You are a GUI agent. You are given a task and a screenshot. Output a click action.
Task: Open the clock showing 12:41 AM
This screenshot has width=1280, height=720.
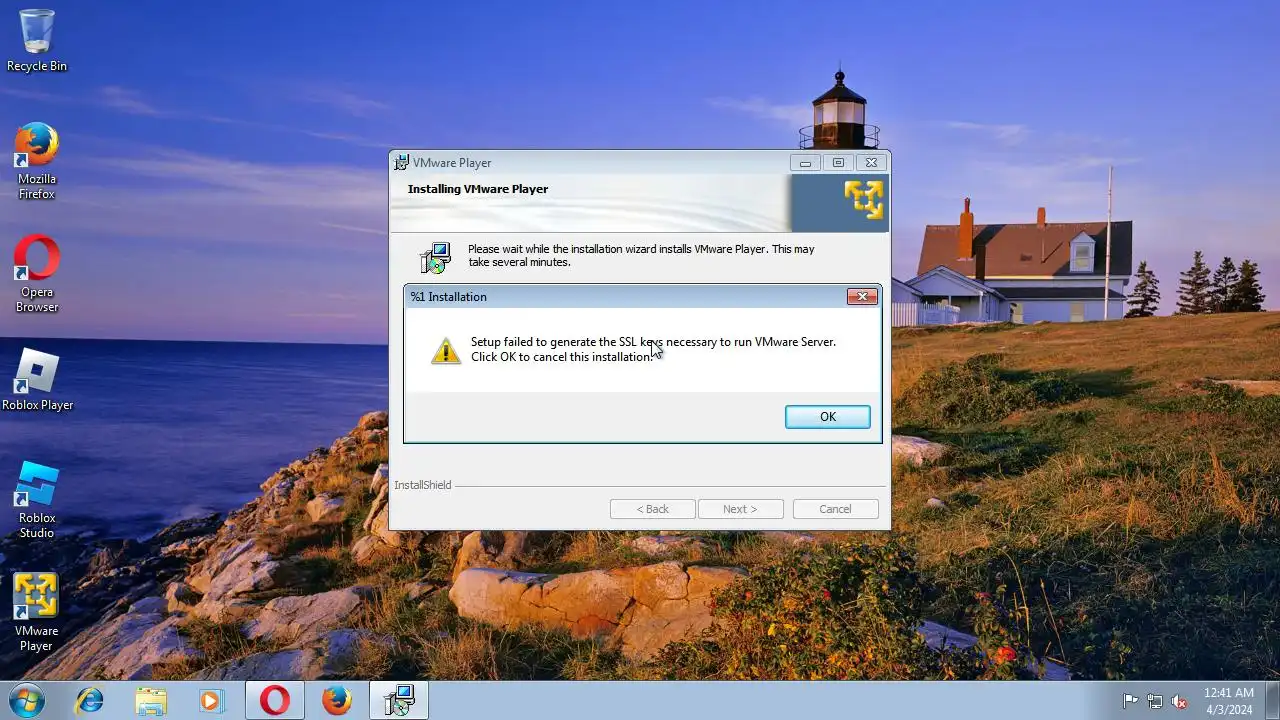tap(1229, 700)
